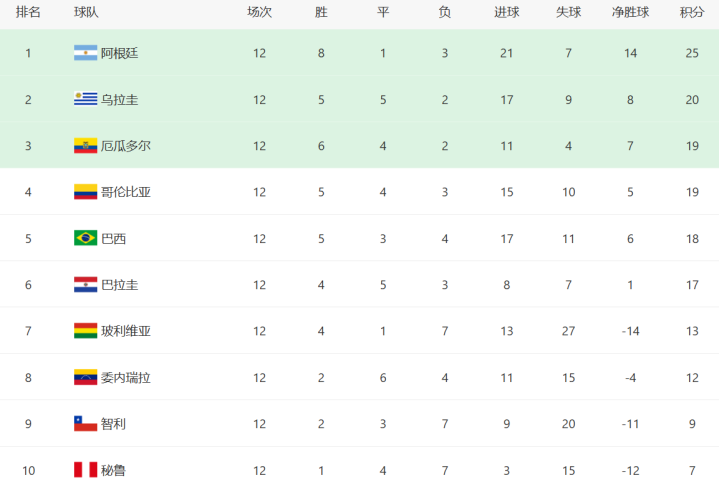Click the 进球 column header
Image resolution: width=719 pixels, height=488 pixels.
507,12
